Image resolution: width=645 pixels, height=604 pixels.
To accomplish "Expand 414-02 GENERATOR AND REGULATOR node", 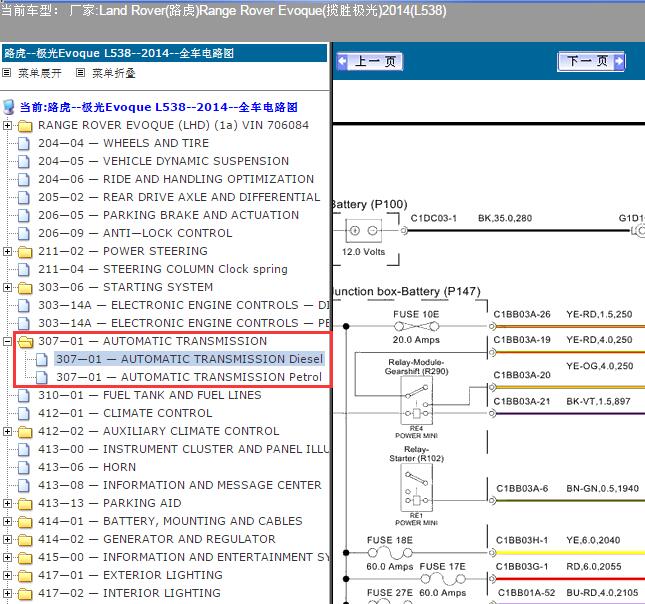I will click(7, 539).
